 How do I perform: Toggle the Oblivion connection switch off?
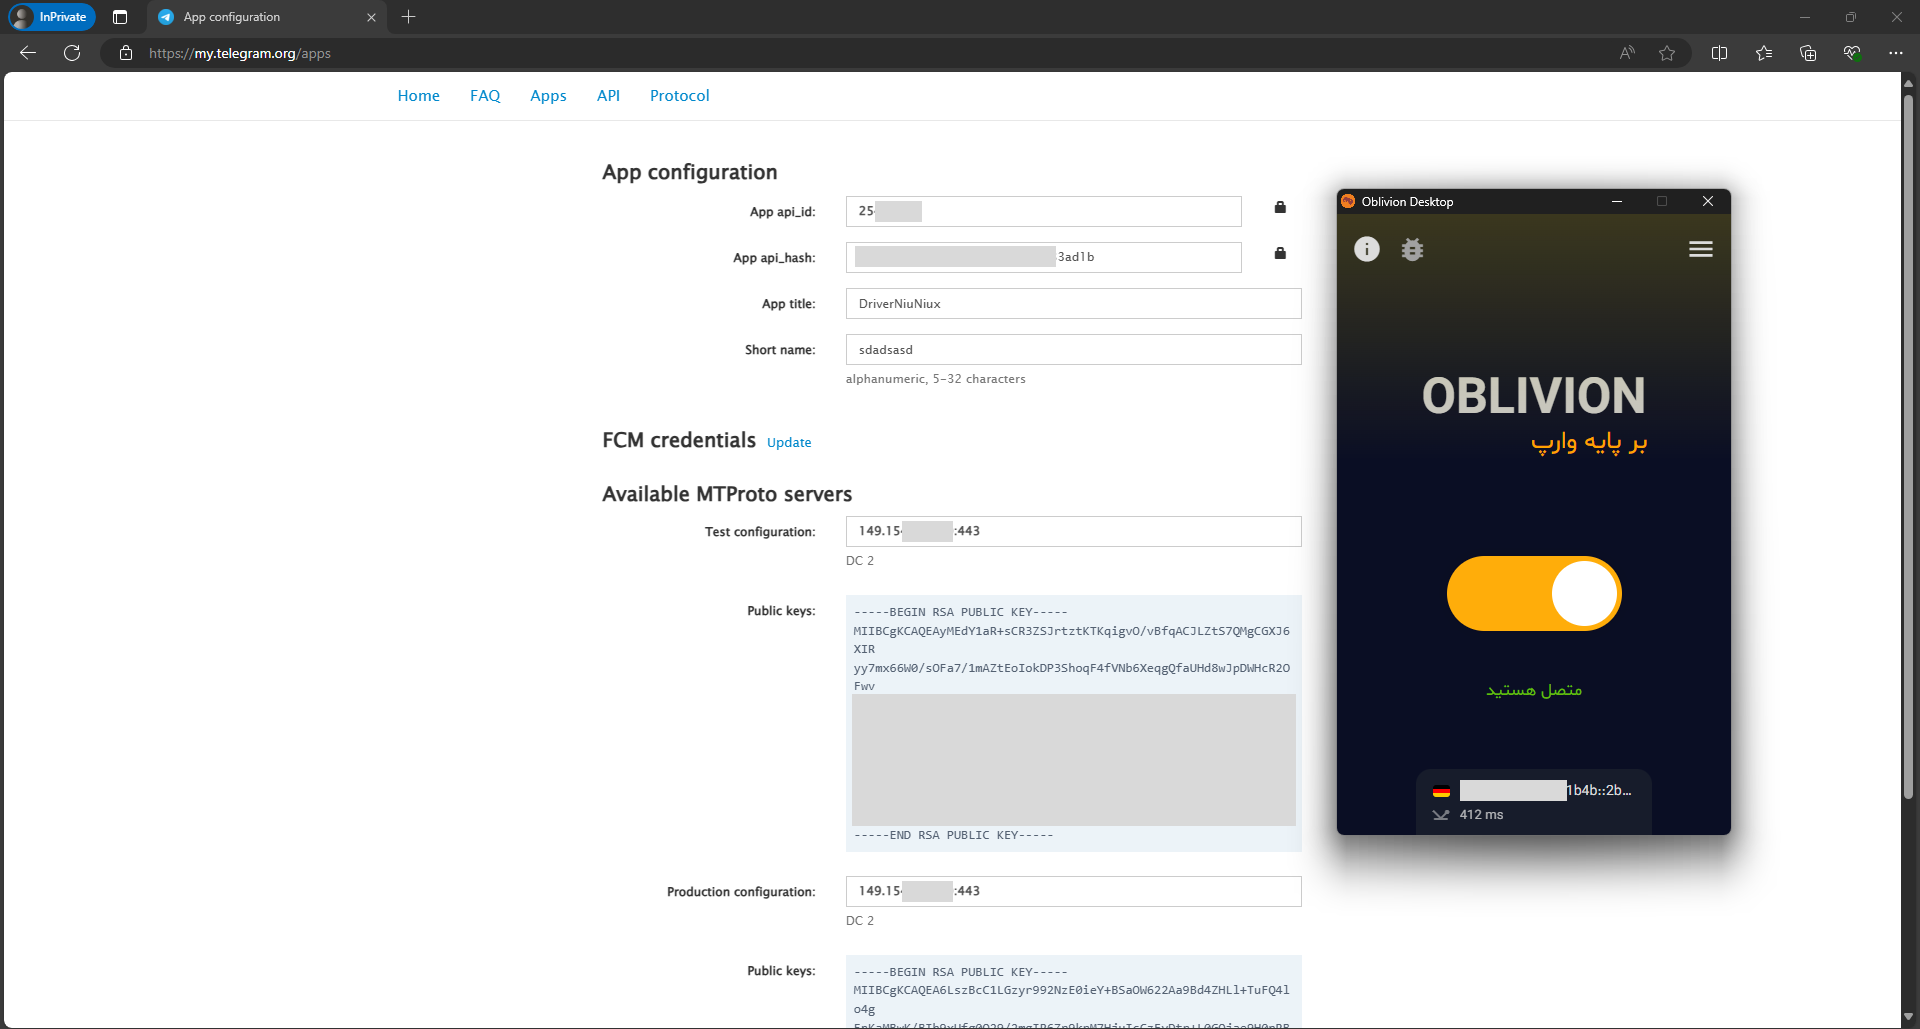pos(1534,593)
